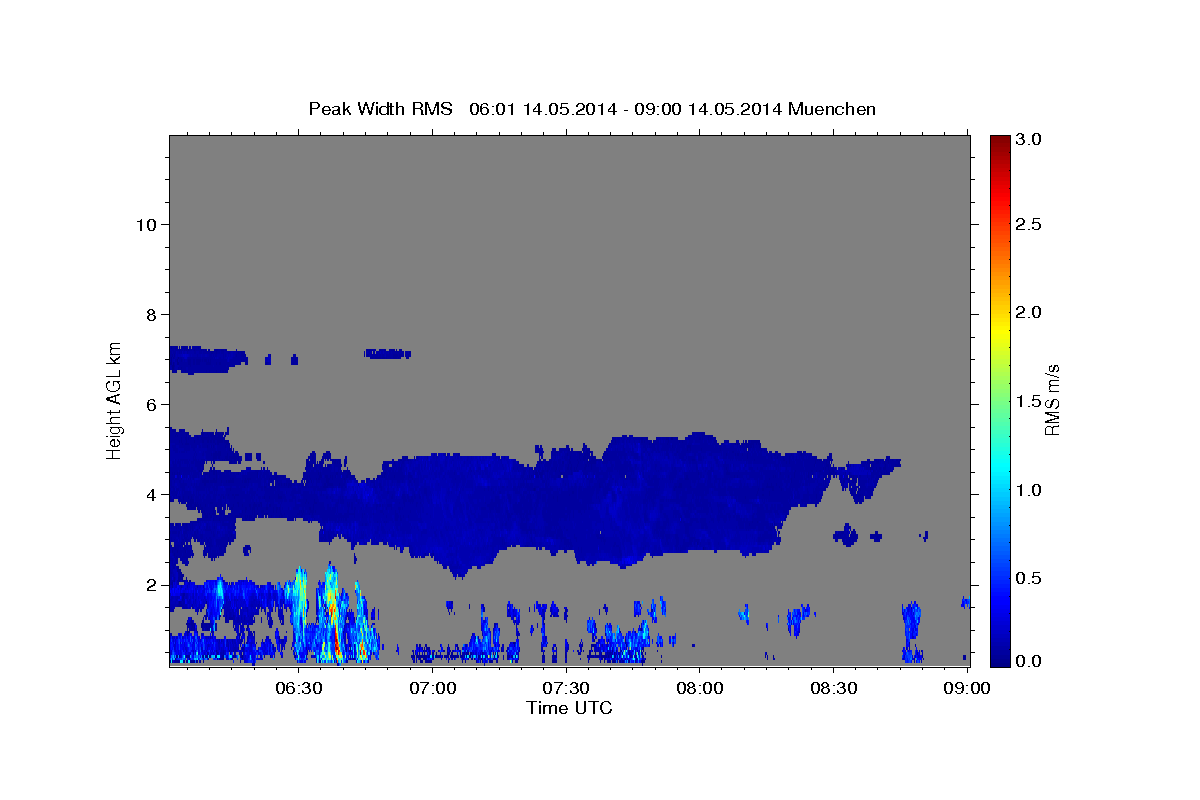Click the colorbar value 0.5
This screenshot has height=800, width=1200.
(x=1028, y=578)
